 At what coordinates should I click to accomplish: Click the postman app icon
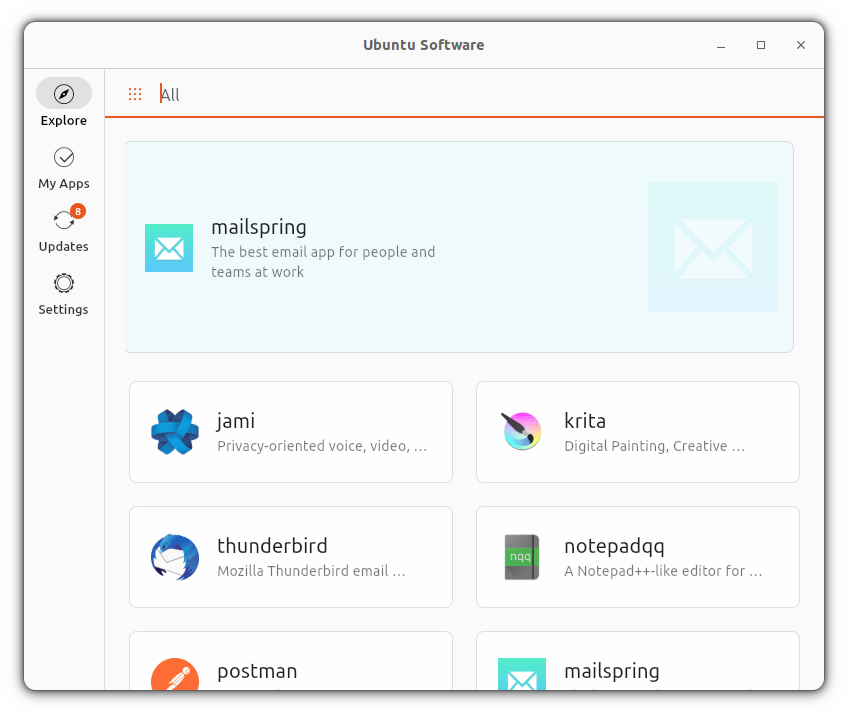pos(175,675)
